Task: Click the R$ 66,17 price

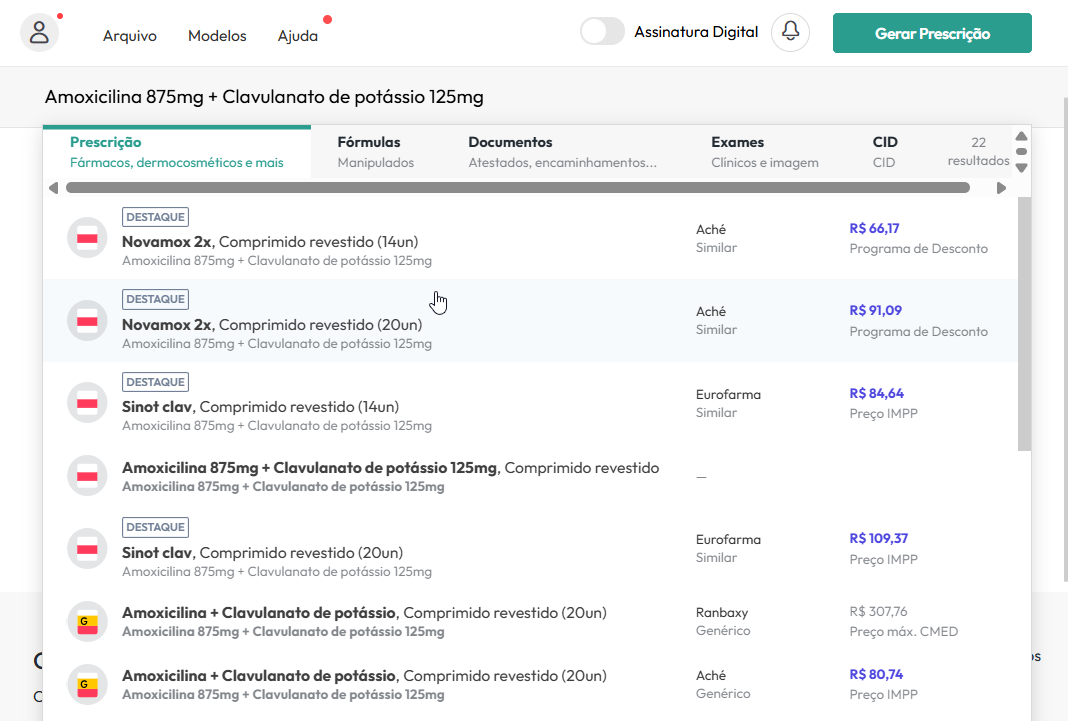Action: 874,229
